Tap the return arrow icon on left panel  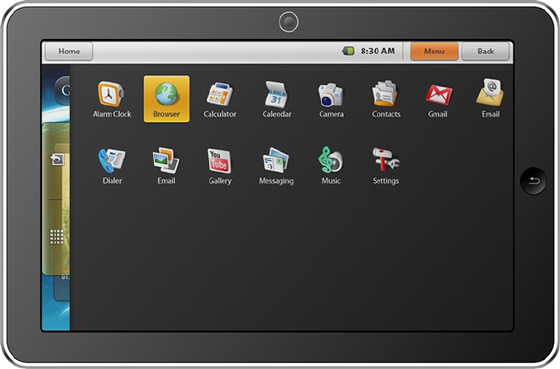click(57, 159)
